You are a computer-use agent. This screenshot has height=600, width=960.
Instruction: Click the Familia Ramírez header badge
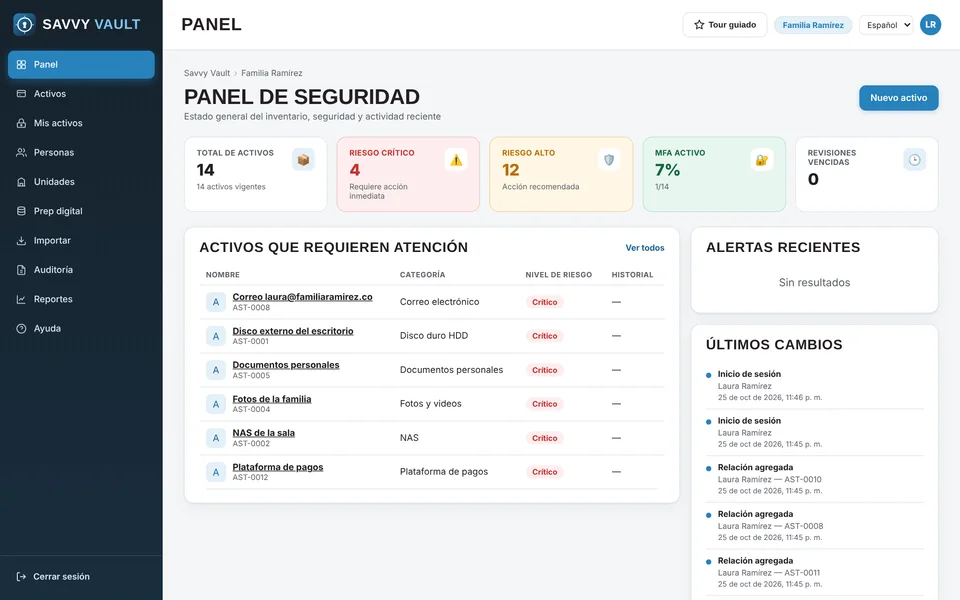[x=813, y=25]
